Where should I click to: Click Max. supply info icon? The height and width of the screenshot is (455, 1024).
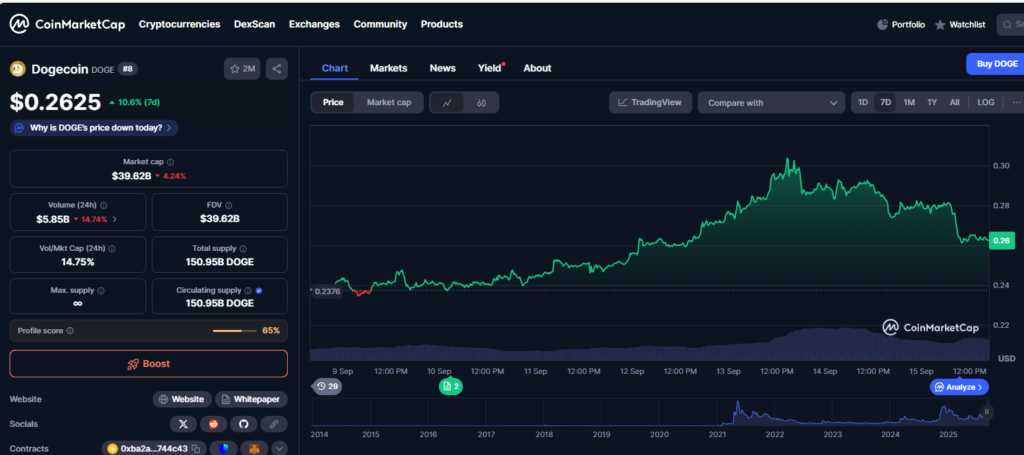coord(101,290)
